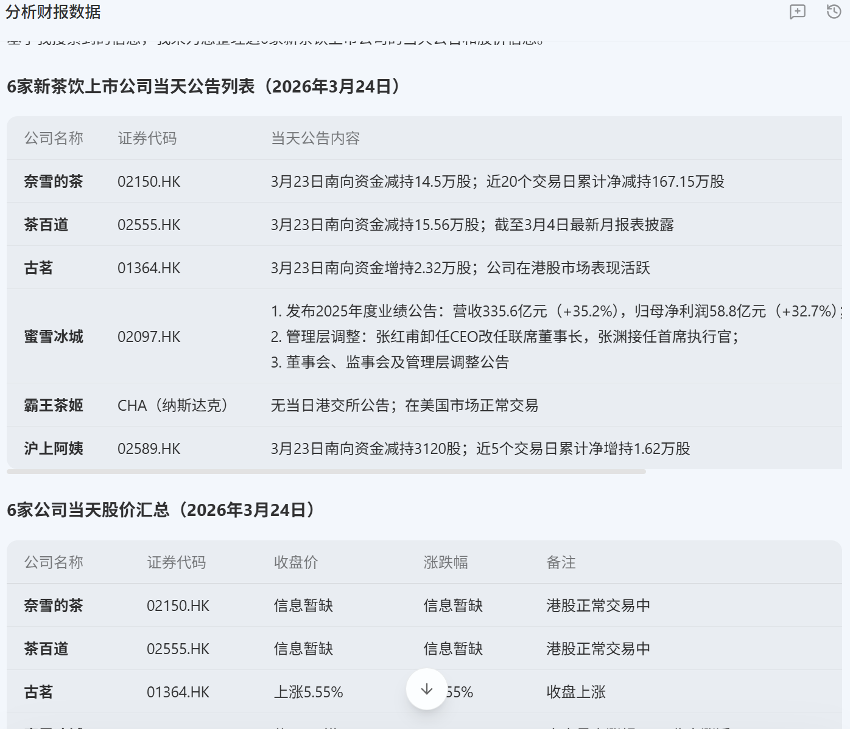Jump to bottom with the down-arrow button
The image size is (850, 730).
427,689
